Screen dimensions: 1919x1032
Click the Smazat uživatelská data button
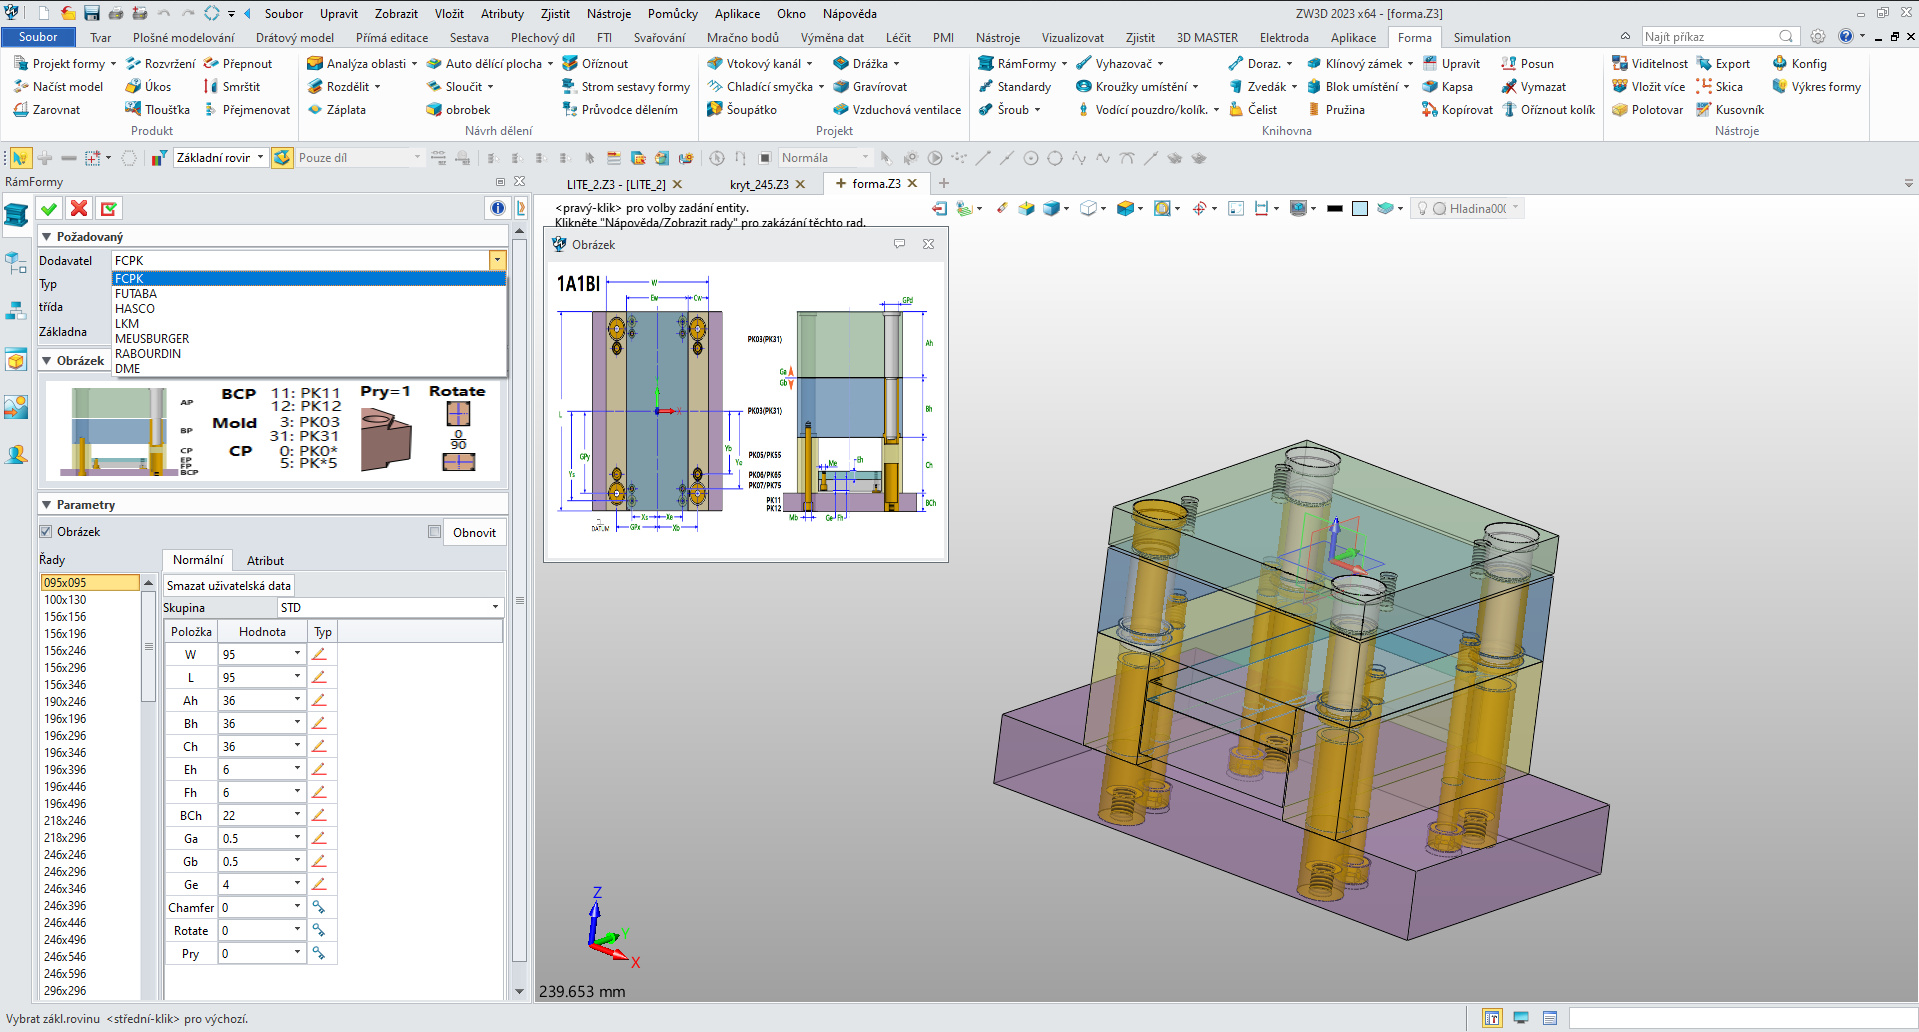(229, 586)
